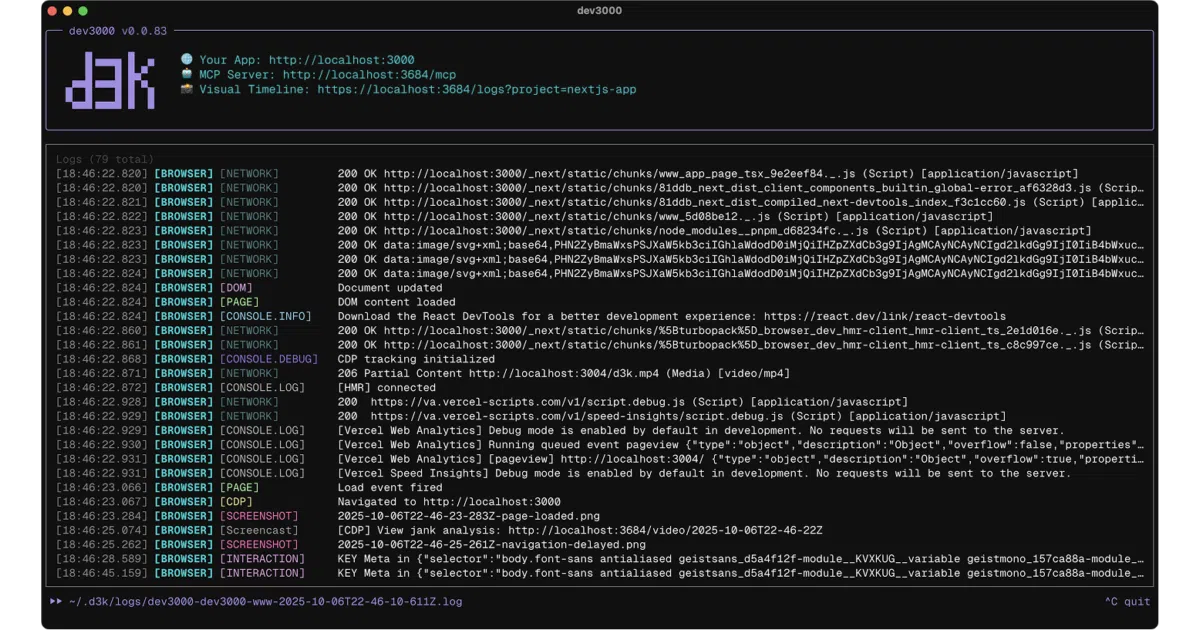
Task: Click the camera icon beside Visual Timeline
Action: [x=186, y=89]
